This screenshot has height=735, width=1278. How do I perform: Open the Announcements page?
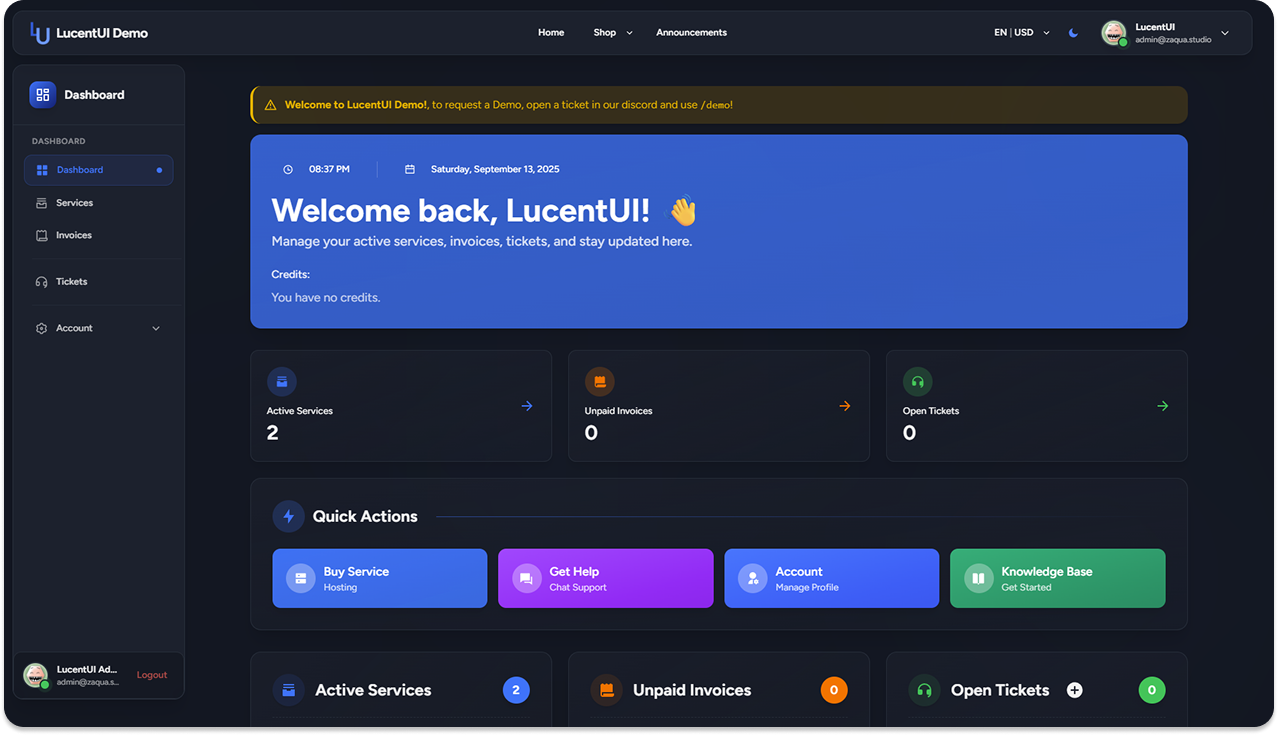[691, 32]
